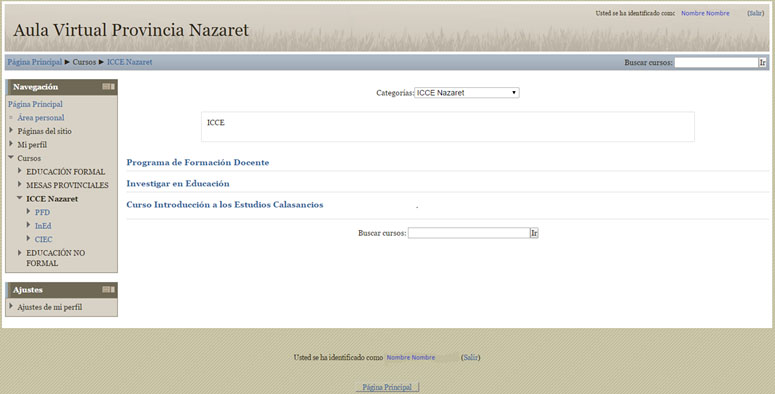Expand Ajustes de mi perfil arrow
The width and height of the screenshot is (775, 394).
11,306
